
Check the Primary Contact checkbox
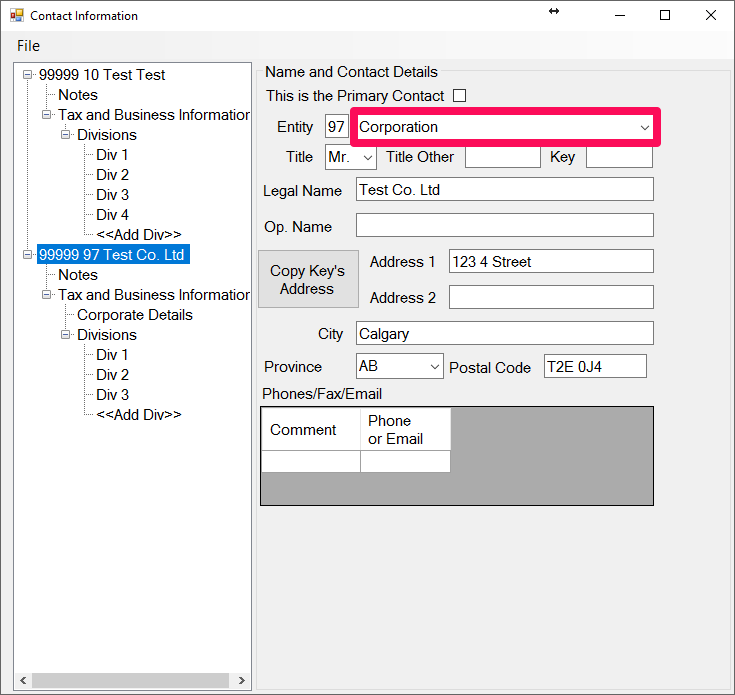[460, 96]
